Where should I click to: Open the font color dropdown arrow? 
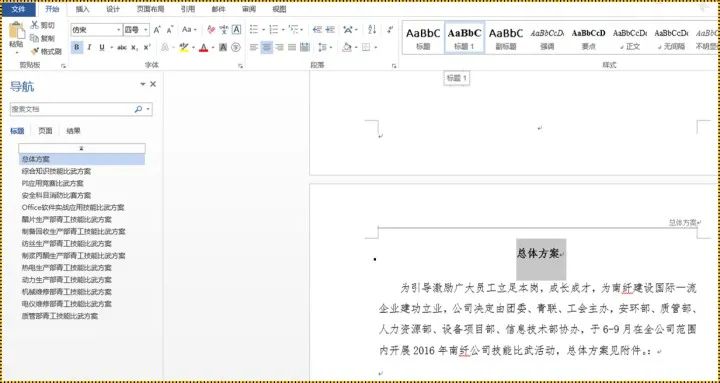(213, 47)
